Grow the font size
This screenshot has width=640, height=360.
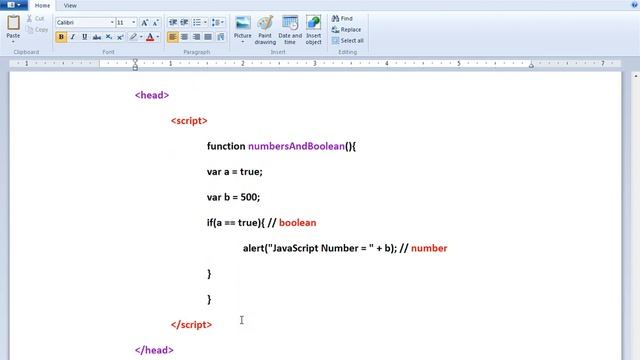[x=144, y=23]
